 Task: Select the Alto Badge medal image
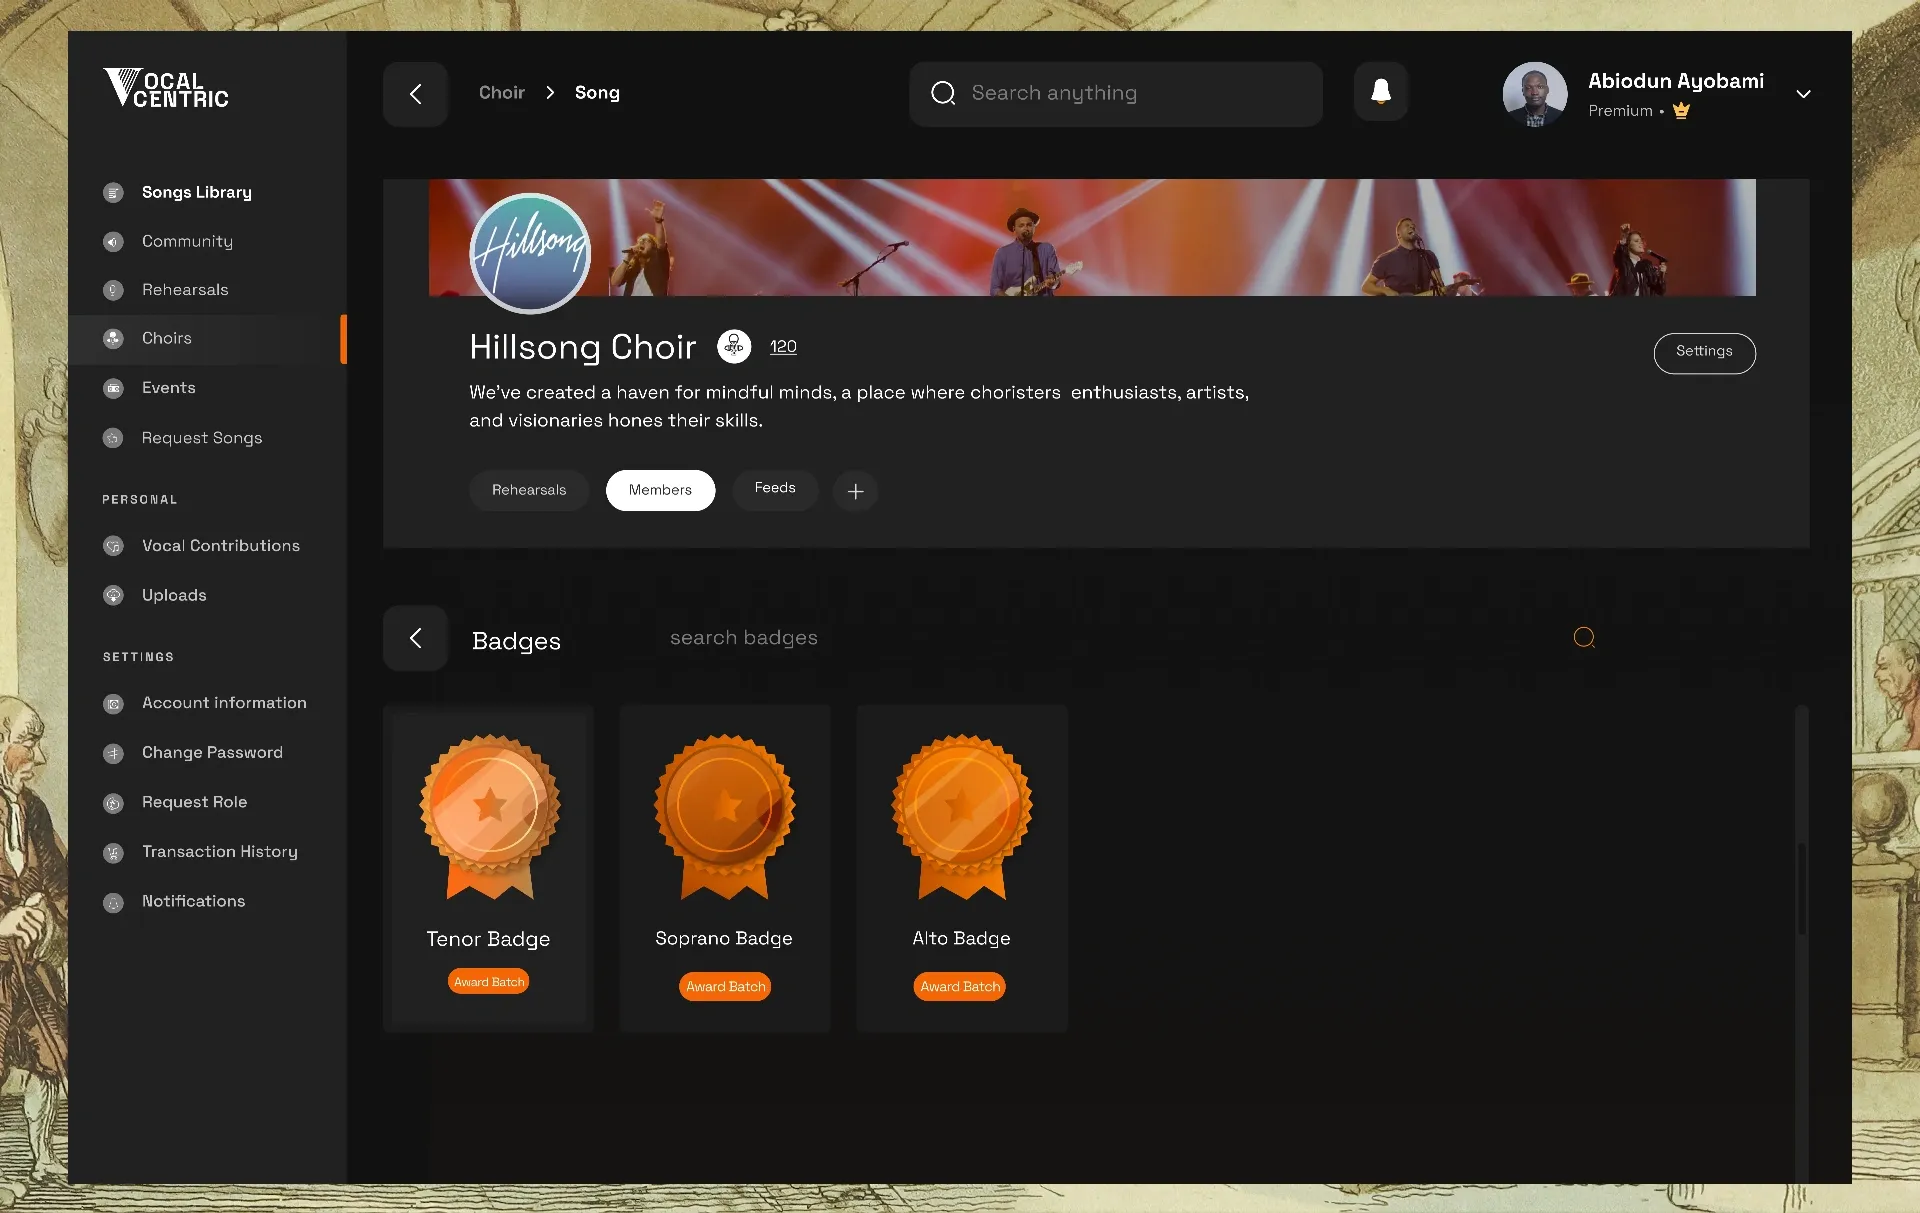click(x=962, y=817)
